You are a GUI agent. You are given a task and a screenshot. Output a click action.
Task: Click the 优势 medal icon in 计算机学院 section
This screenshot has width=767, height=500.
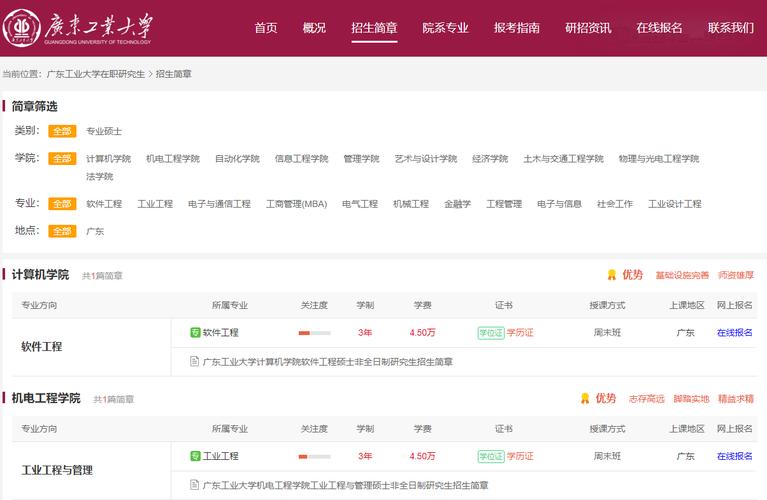click(x=611, y=275)
